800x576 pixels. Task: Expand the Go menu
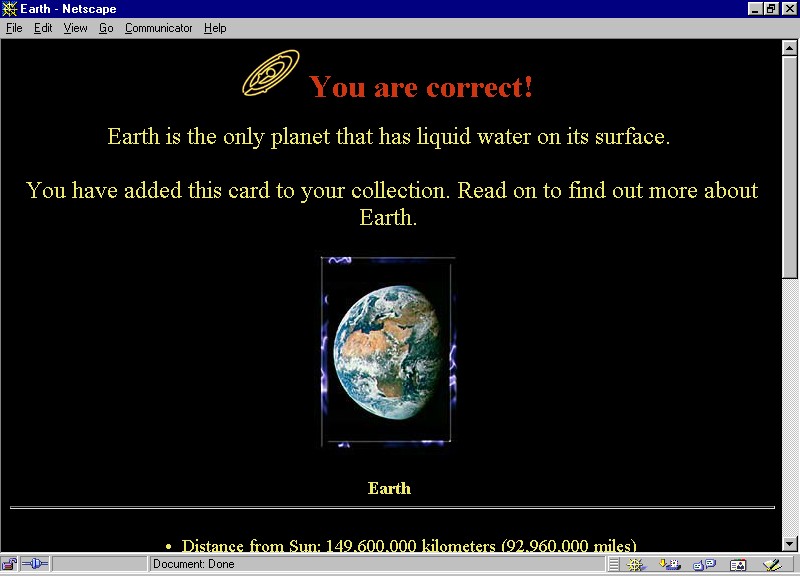[106, 28]
